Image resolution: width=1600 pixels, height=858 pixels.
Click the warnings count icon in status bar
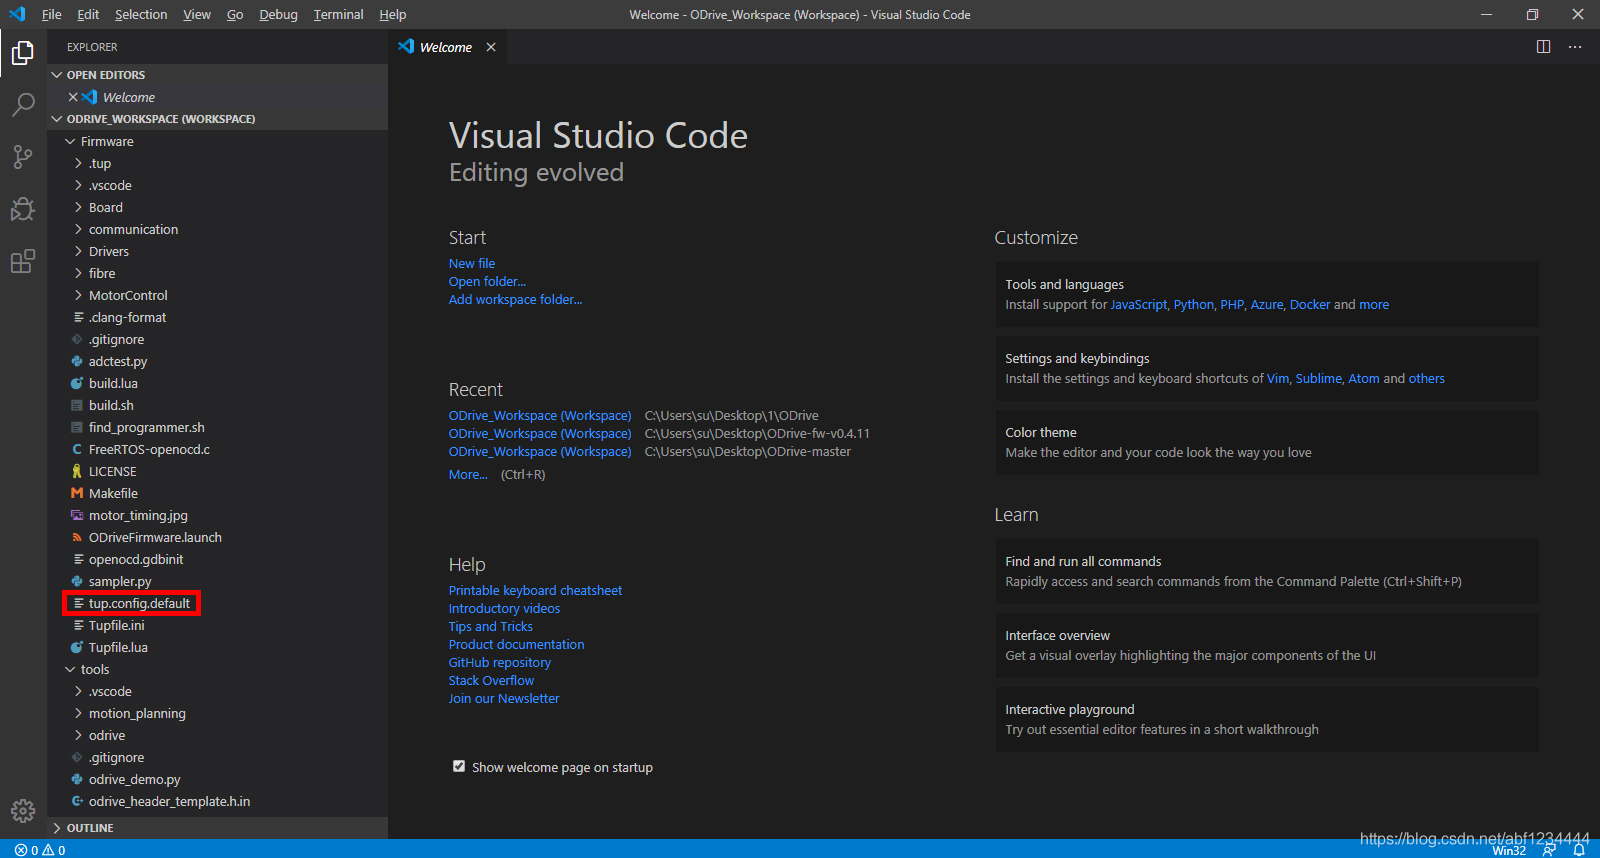[x=48, y=850]
